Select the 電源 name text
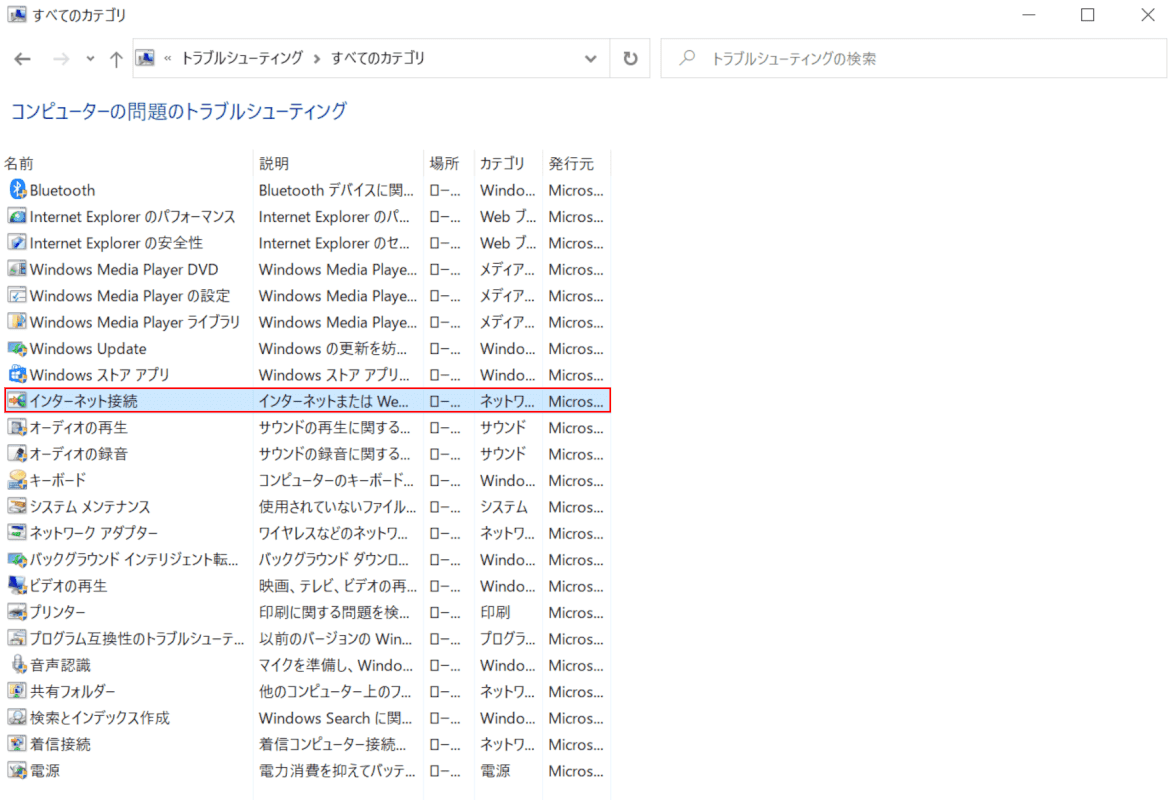The height and width of the screenshot is (800, 1173). [45, 770]
